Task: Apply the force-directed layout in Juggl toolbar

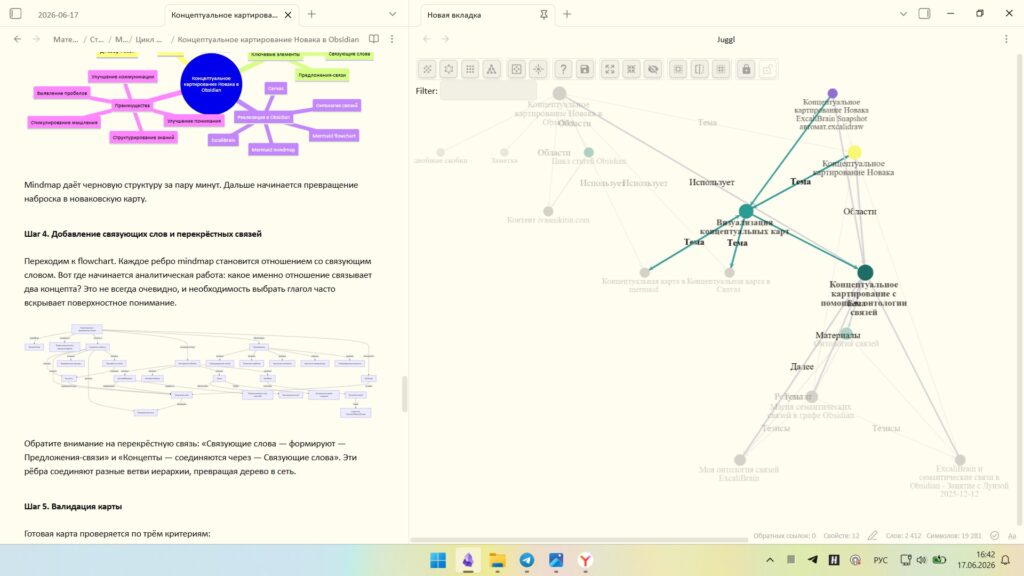Action: 427,69
